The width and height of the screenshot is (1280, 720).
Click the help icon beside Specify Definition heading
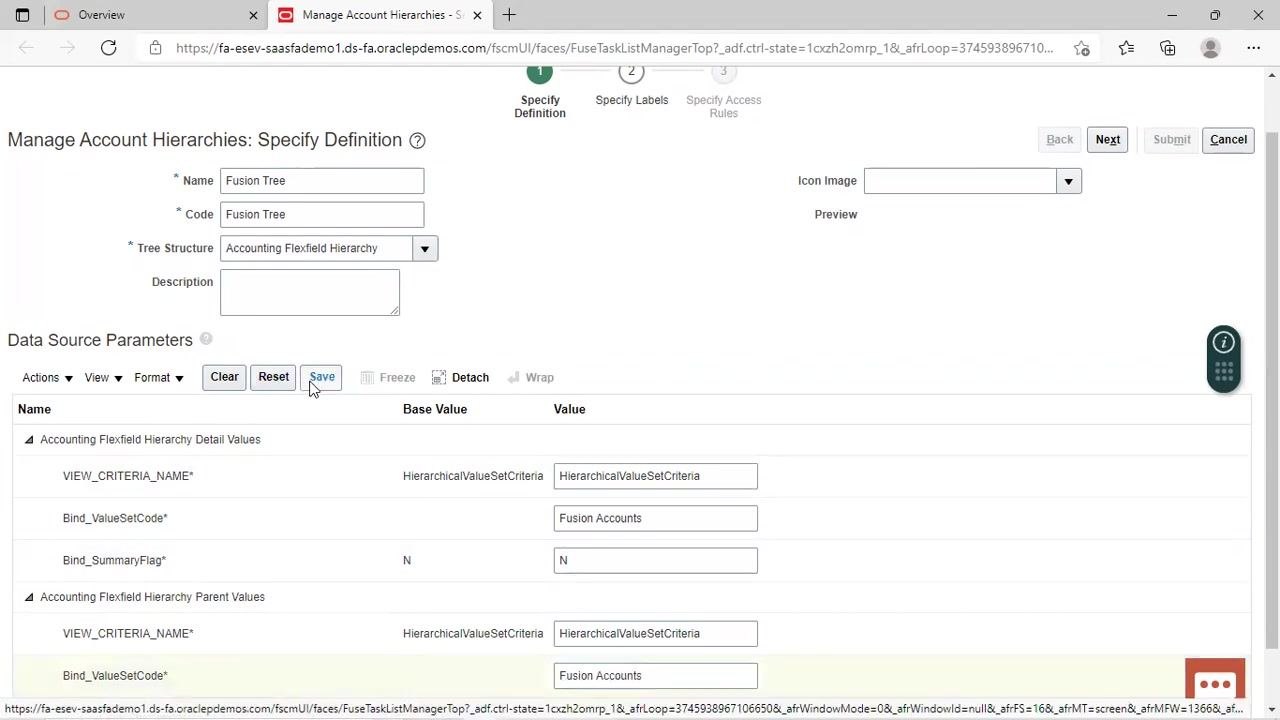click(418, 141)
